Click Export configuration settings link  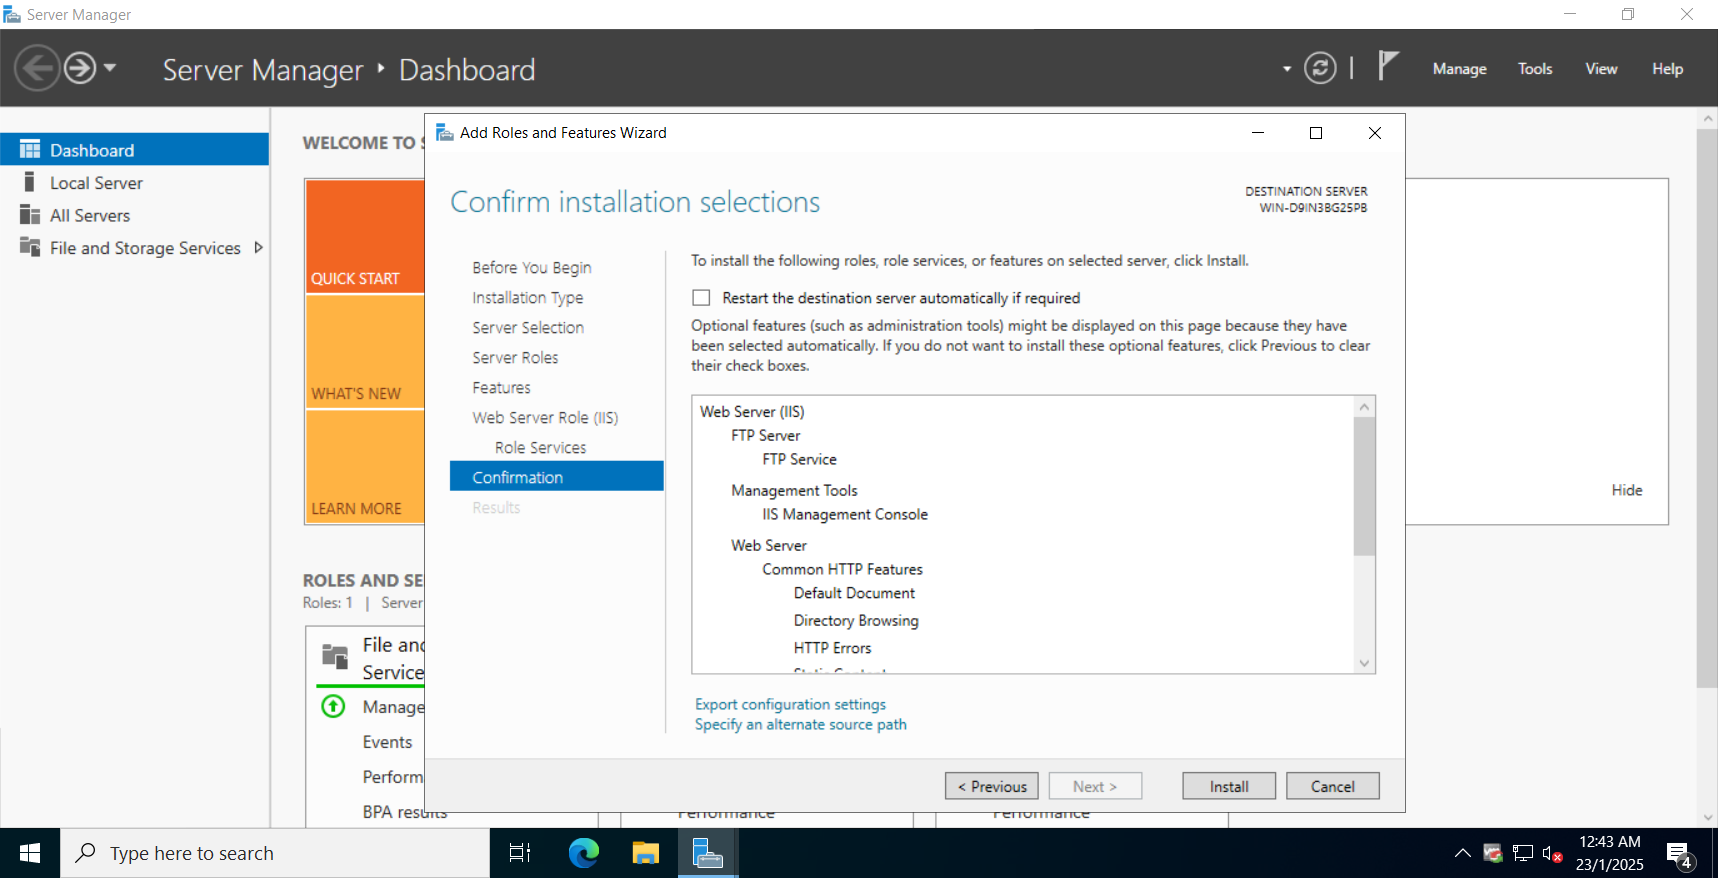click(790, 705)
